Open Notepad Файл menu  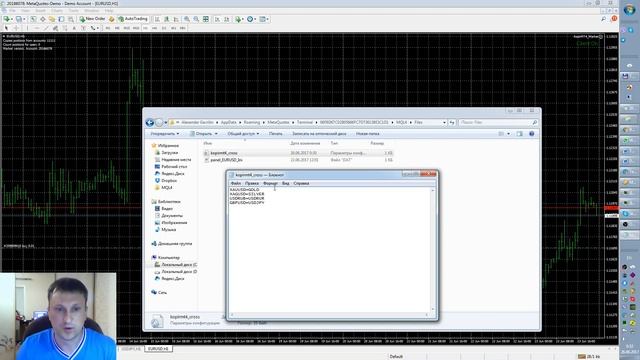click(236, 183)
